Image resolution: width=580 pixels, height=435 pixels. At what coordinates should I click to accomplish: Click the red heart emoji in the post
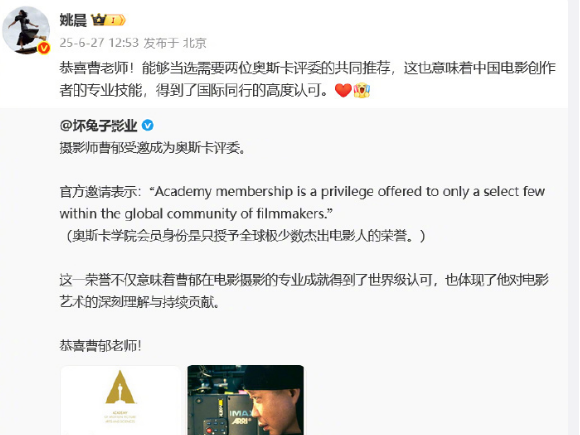pyautogui.click(x=343, y=90)
